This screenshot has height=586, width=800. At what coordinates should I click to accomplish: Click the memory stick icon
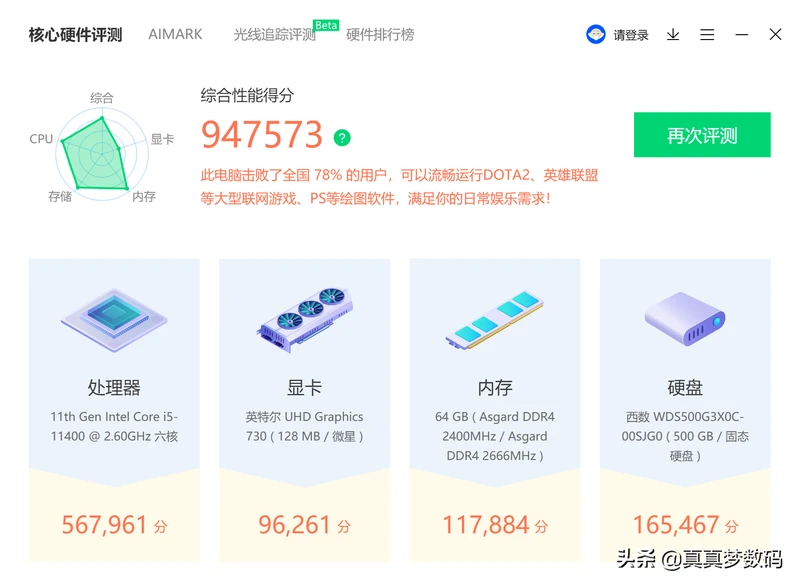(x=495, y=320)
